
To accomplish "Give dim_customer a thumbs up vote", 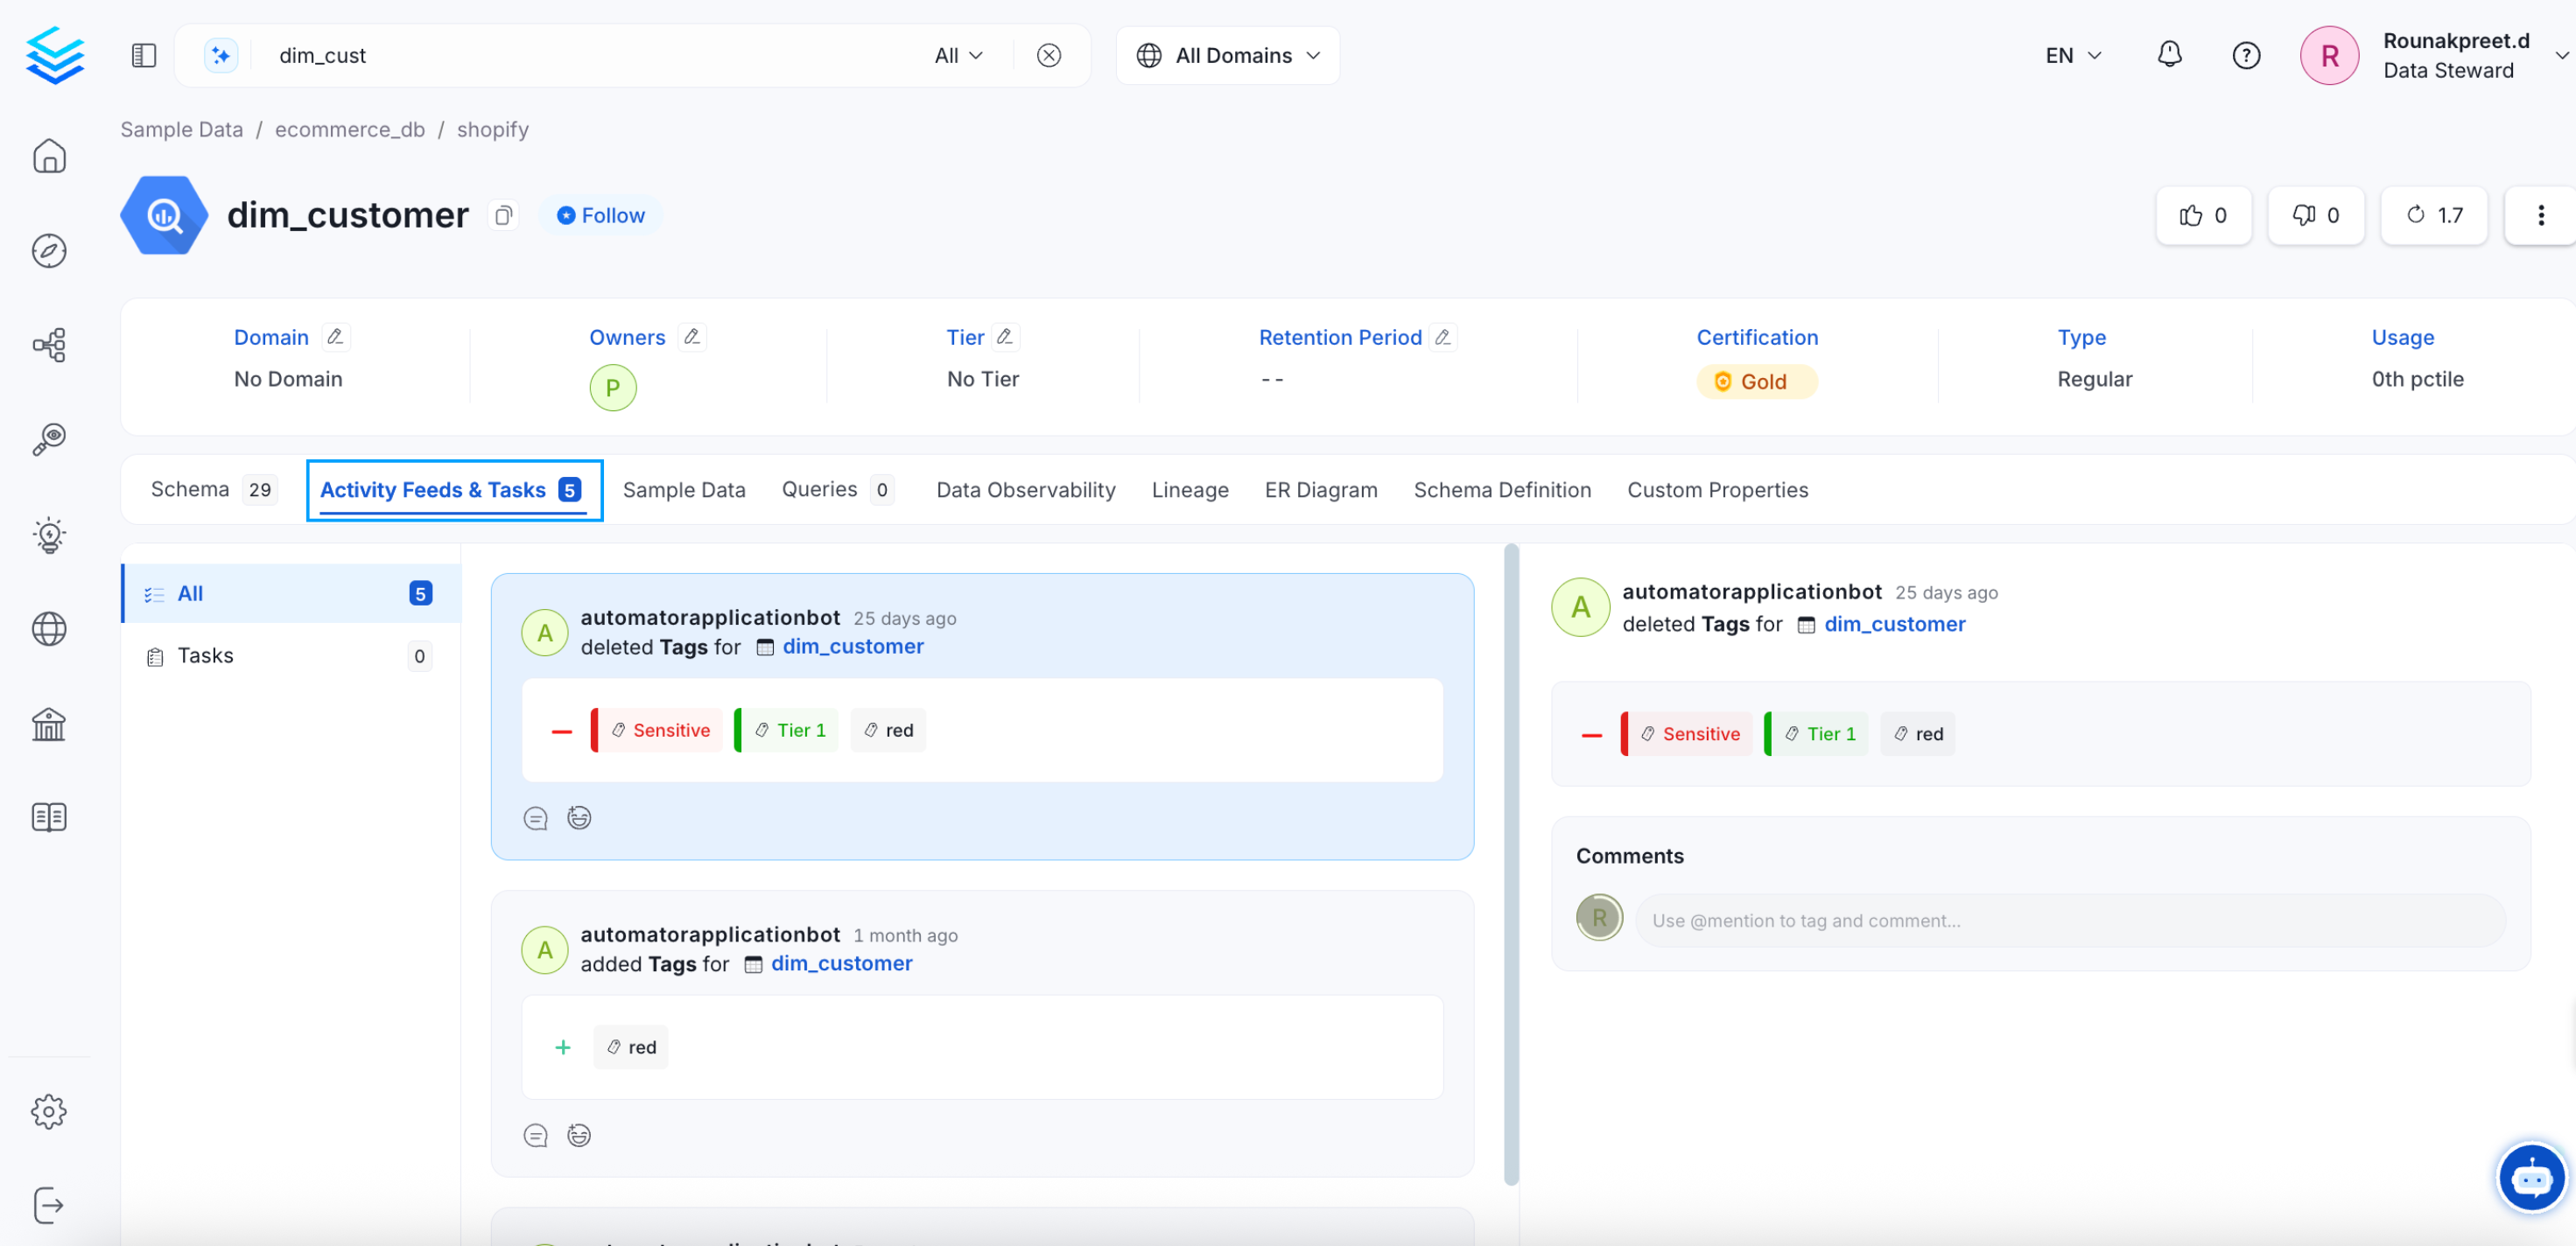I will click(2203, 215).
